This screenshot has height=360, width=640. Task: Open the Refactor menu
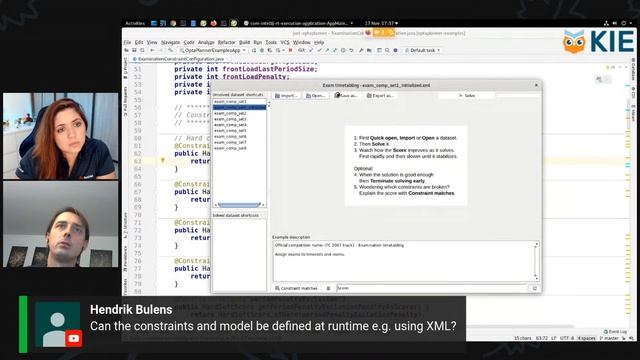227,42
